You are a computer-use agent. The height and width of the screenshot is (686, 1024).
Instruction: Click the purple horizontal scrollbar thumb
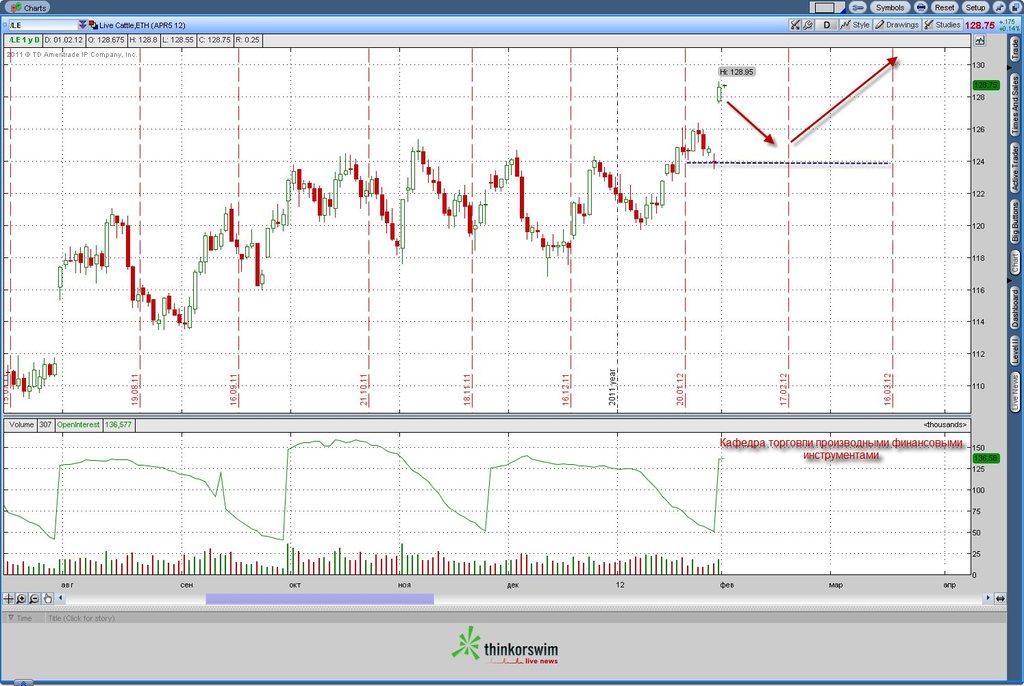320,598
